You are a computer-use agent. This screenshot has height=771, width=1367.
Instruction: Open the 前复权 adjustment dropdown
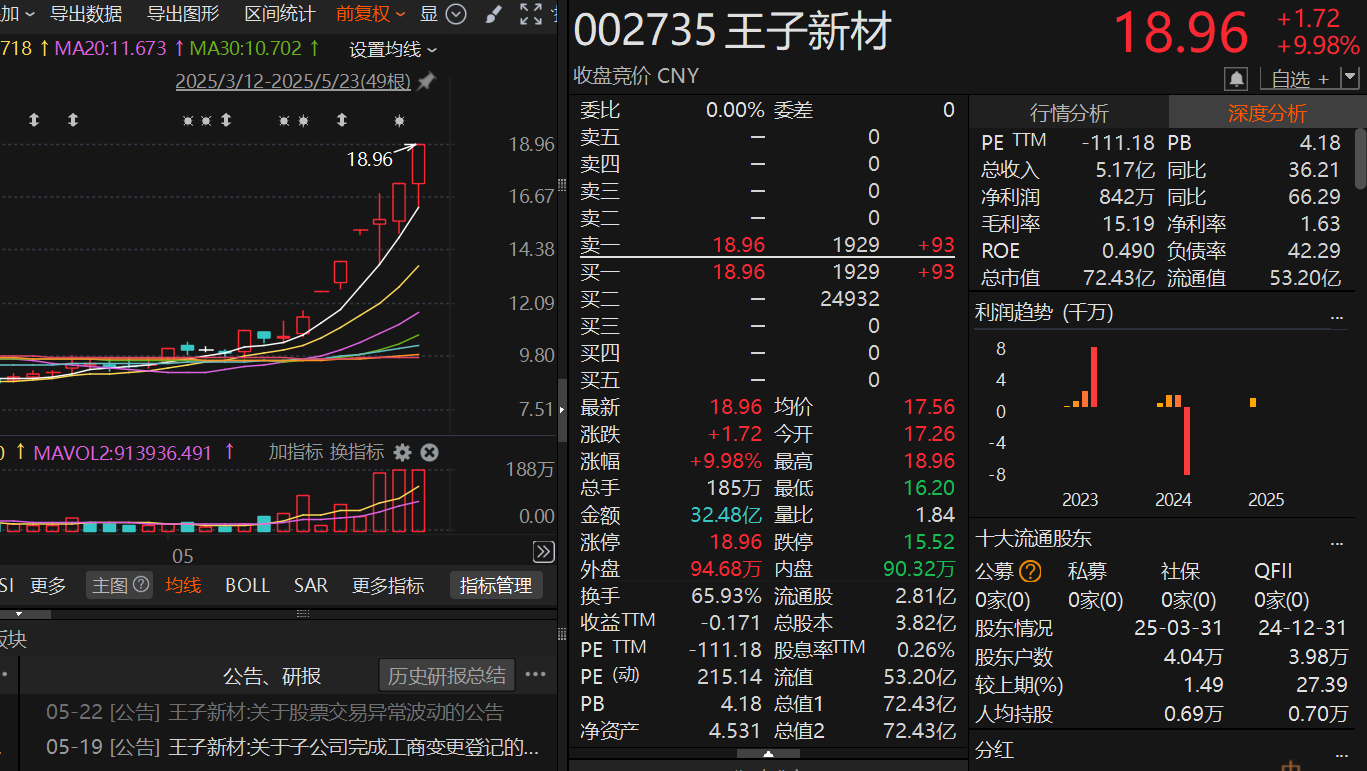coord(370,14)
